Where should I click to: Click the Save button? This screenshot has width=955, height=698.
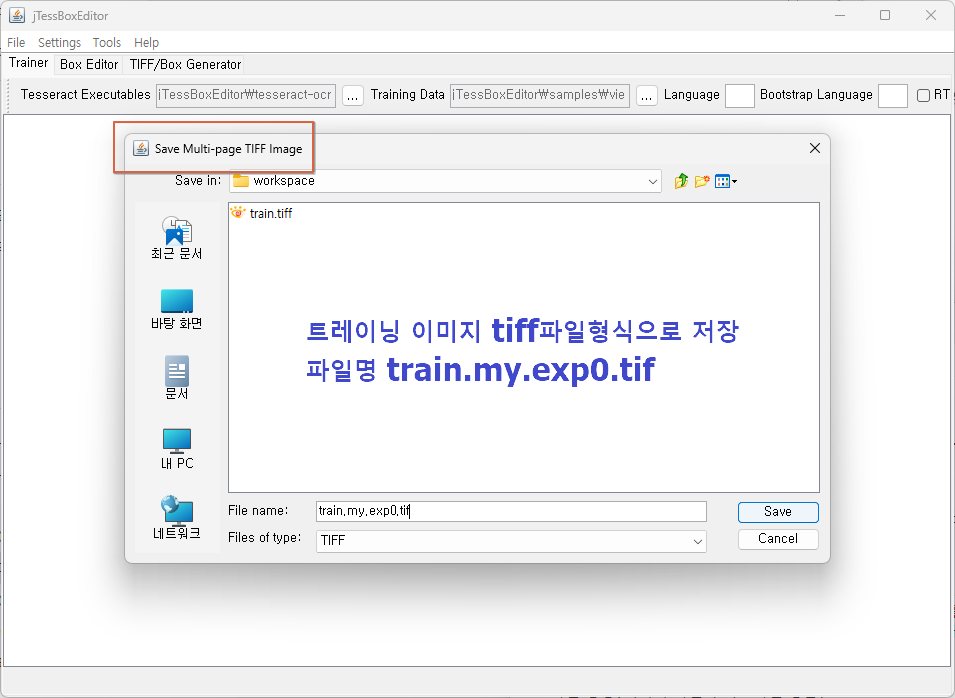tap(778, 512)
